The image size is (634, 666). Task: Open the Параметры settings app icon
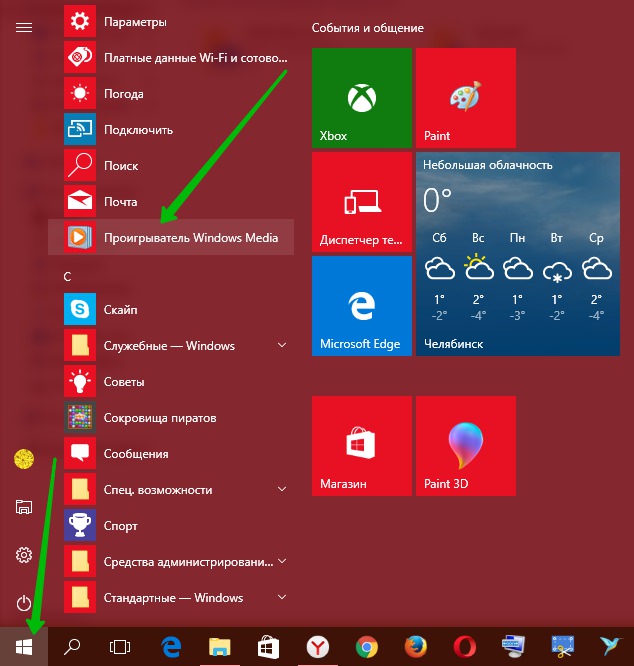pyautogui.click(x=80, y=21)
